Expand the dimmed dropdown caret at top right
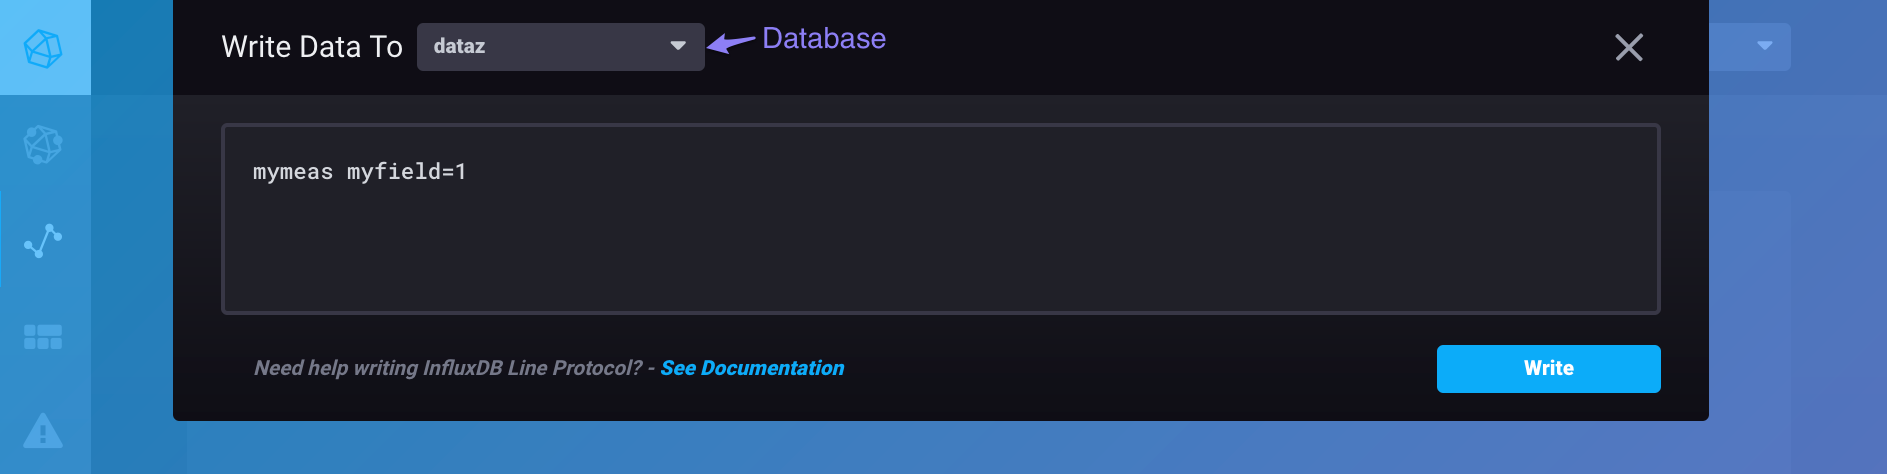Viewport: 1887px width, 474px height. (1764, 46)
